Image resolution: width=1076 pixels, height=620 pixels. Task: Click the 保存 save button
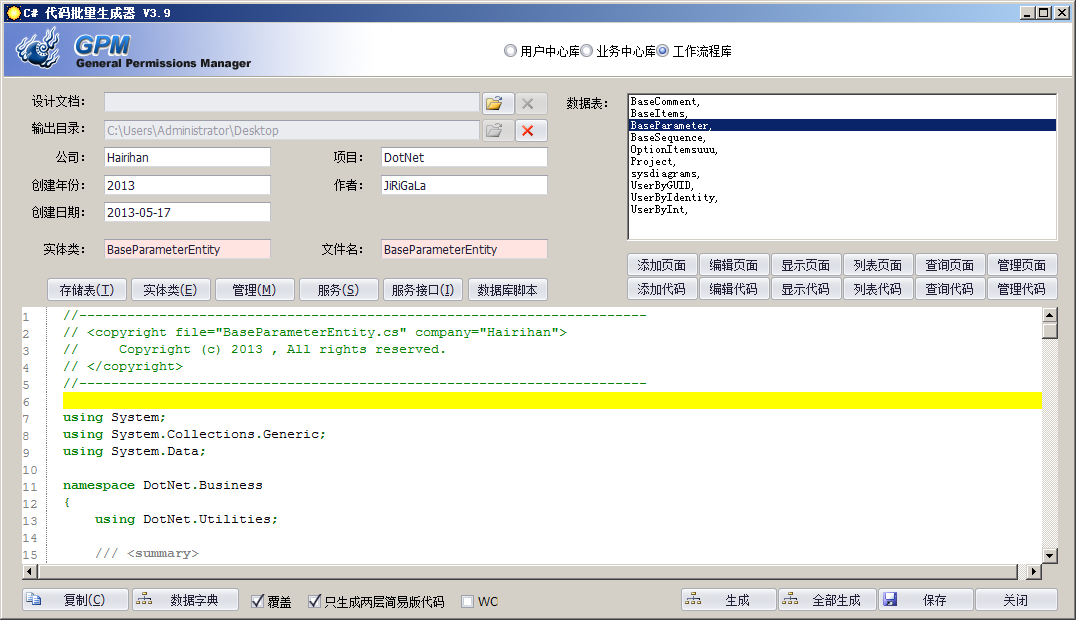[x=925, y=600]
